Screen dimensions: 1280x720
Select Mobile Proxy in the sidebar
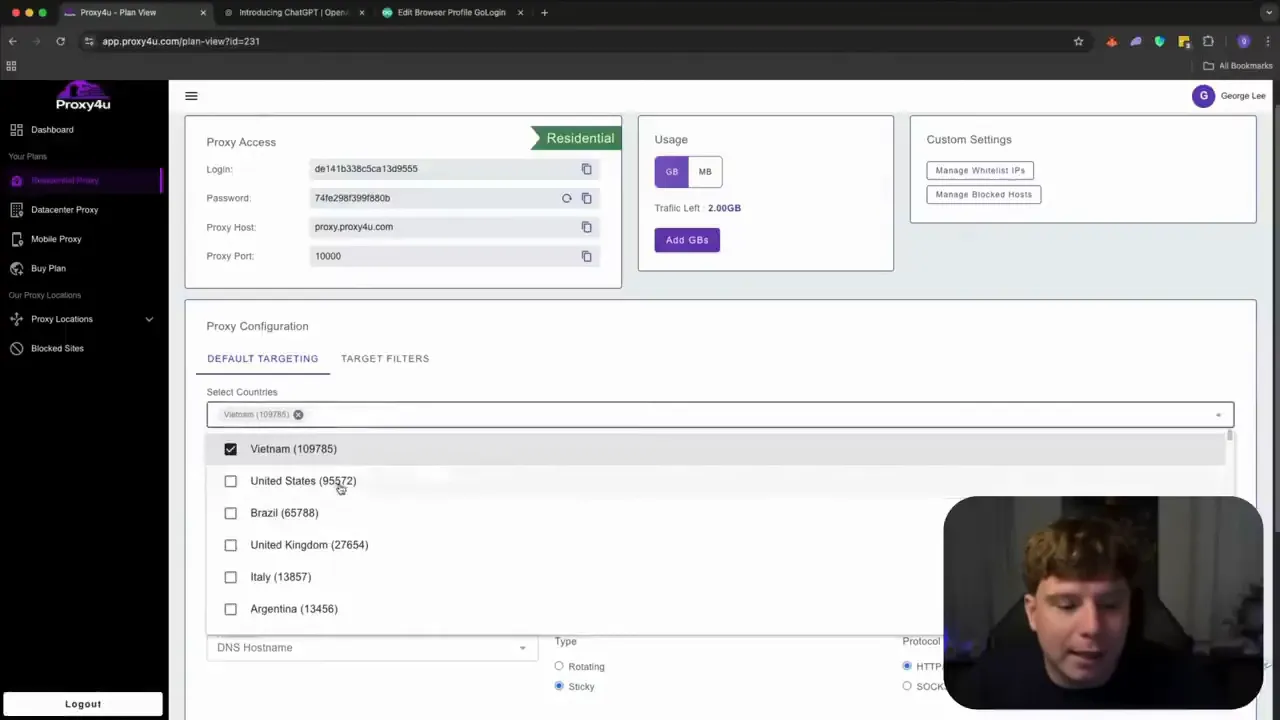click(x=56, y=239)
